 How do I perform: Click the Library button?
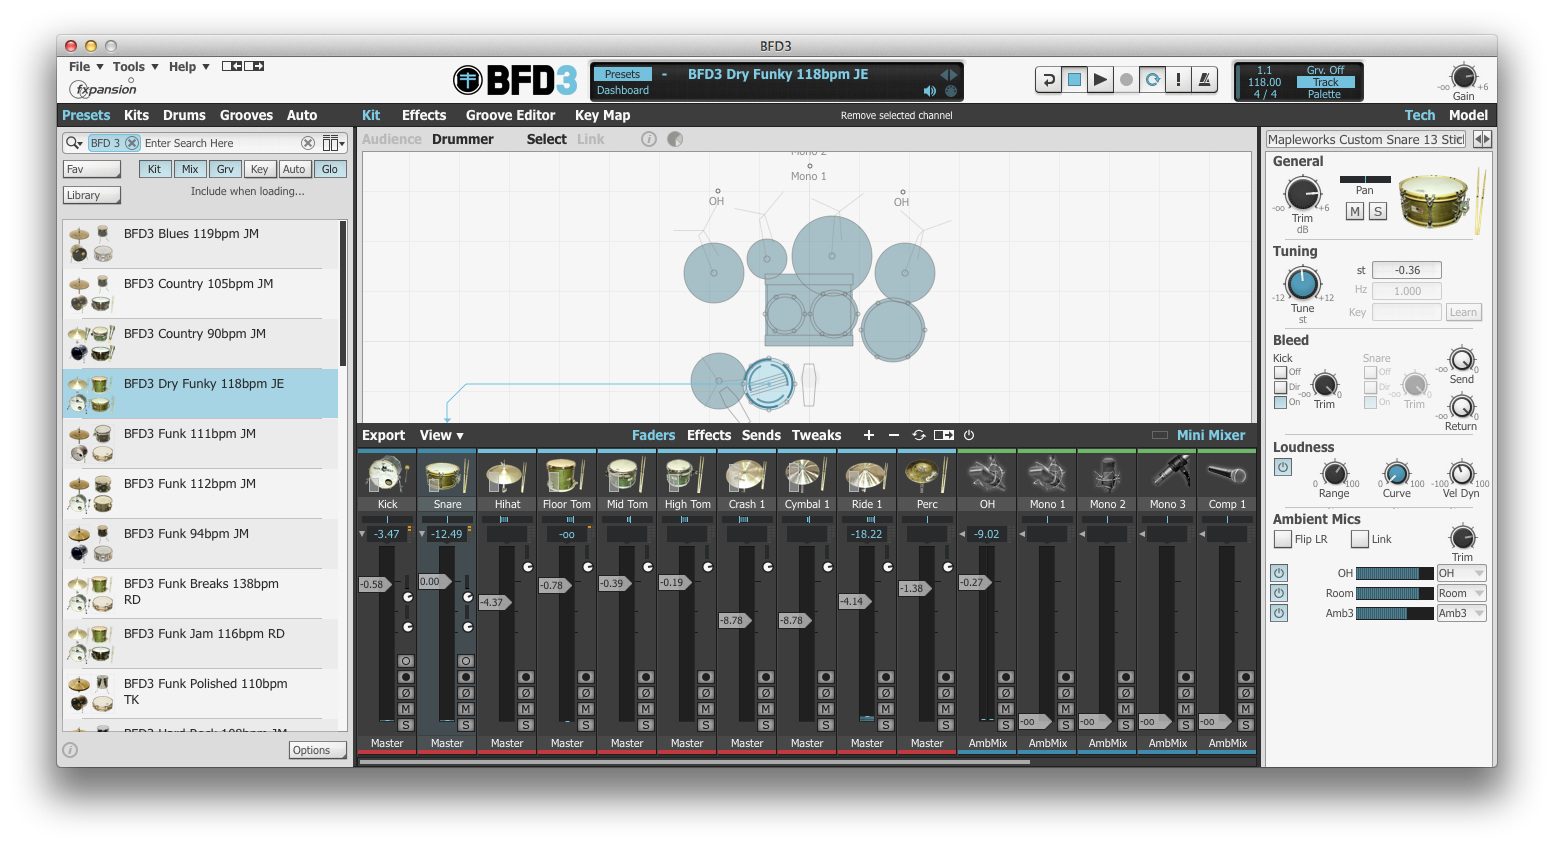point(92,195)
